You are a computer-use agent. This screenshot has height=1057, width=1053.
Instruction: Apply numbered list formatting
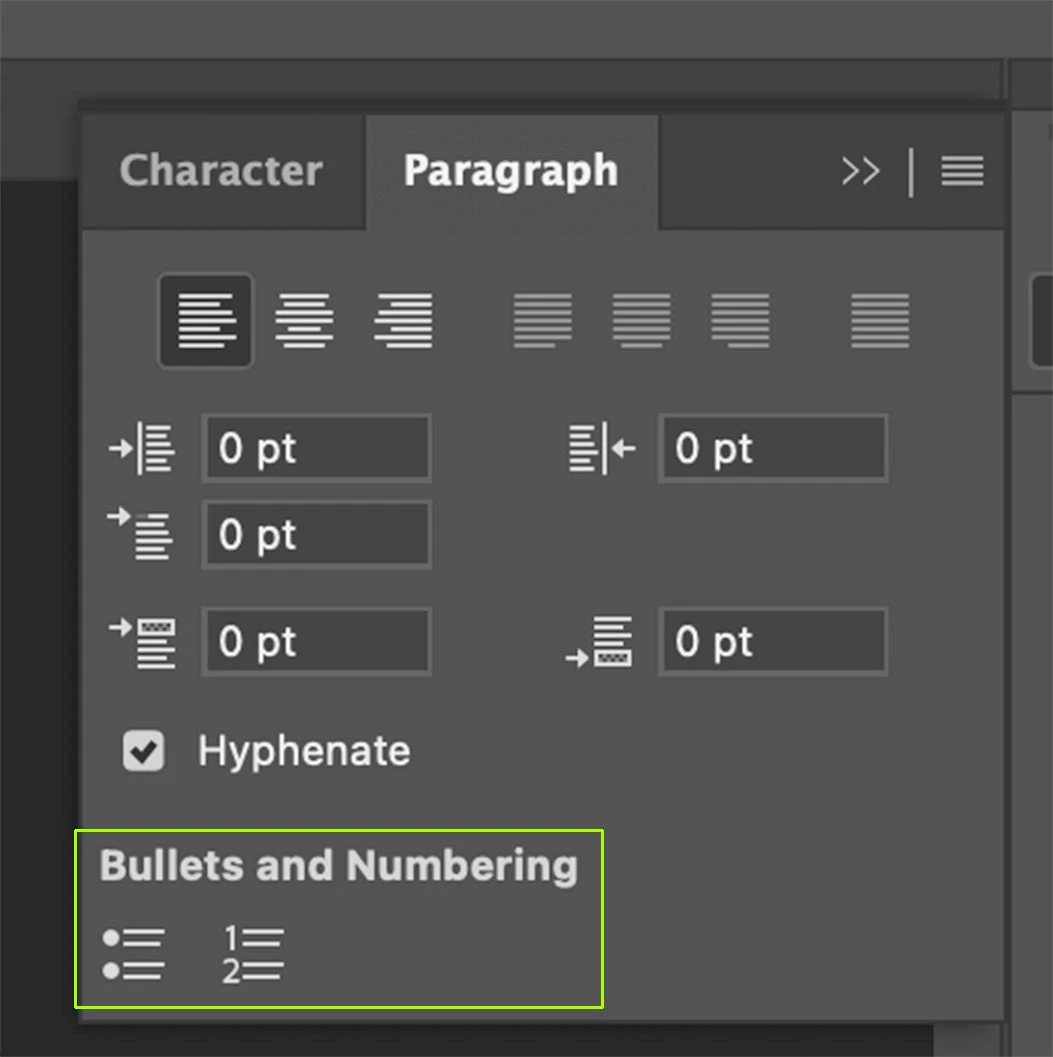[253, 954]
